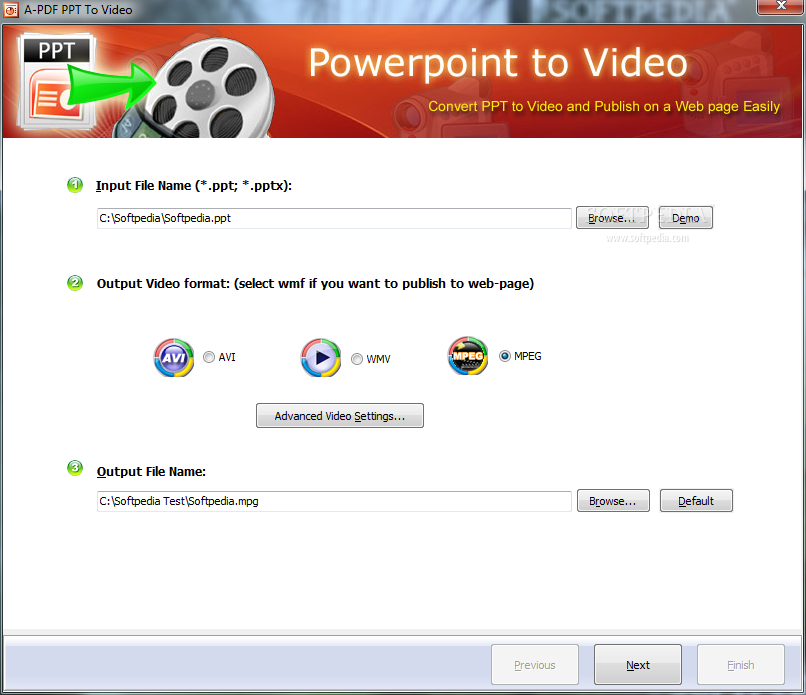Click the 'Output Video format' label
806x695 pixels.
(315, 284)
